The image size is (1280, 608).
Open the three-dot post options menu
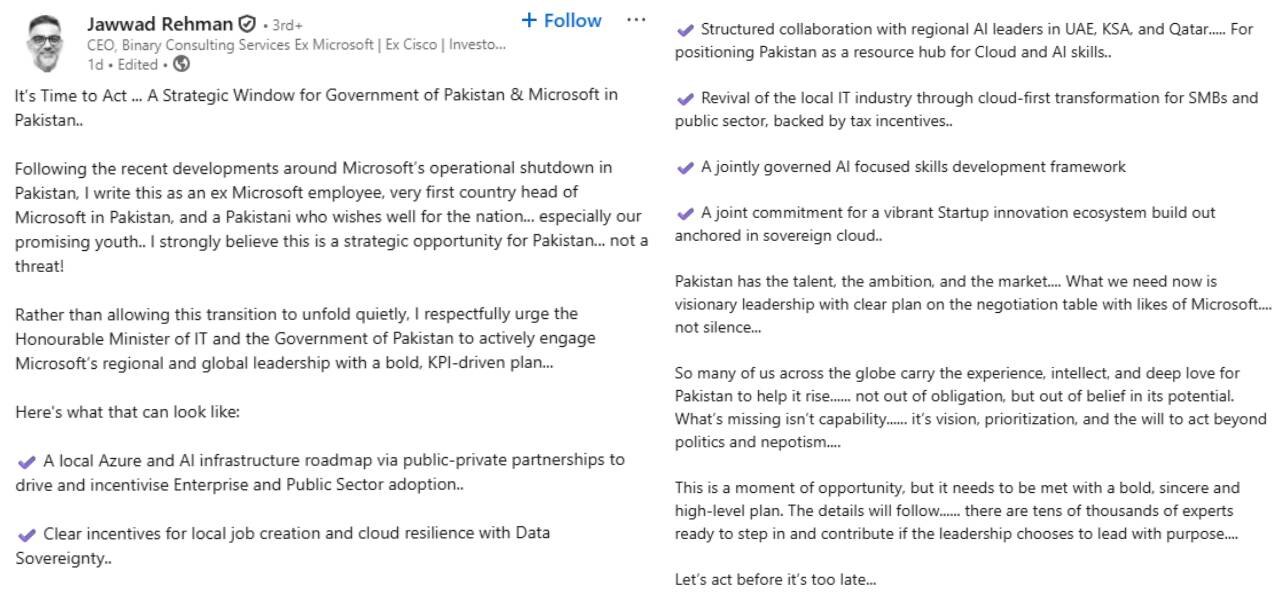tap(636, 20)
